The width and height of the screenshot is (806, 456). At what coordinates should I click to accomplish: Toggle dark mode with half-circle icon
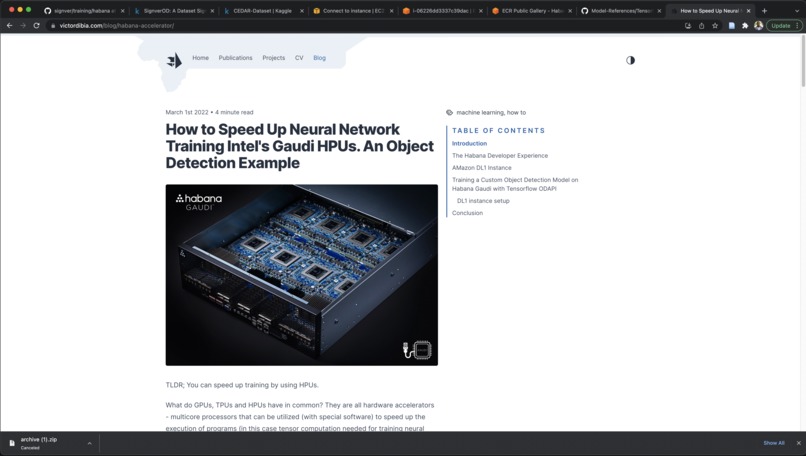630,60
